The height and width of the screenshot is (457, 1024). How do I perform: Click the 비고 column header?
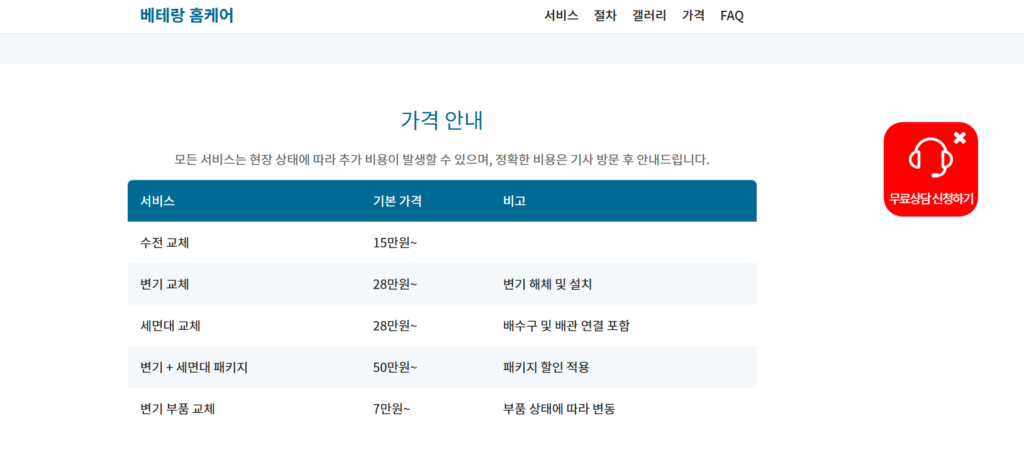(514, 201)
